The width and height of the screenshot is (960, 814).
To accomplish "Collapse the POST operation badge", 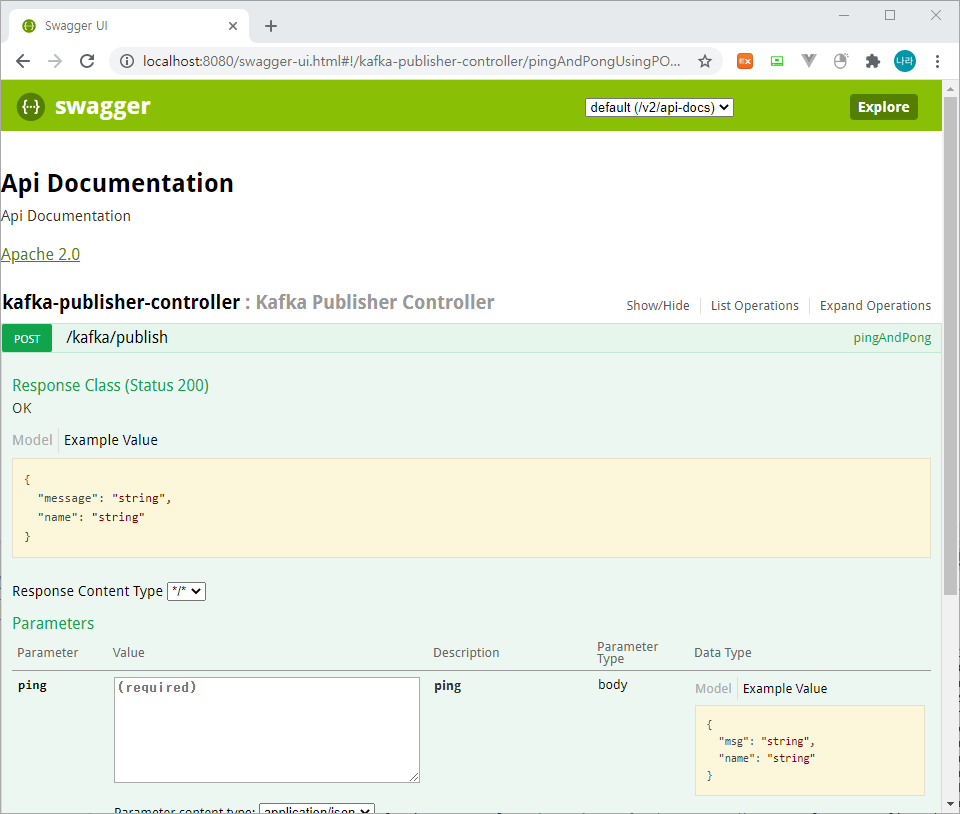I will 27,338.
